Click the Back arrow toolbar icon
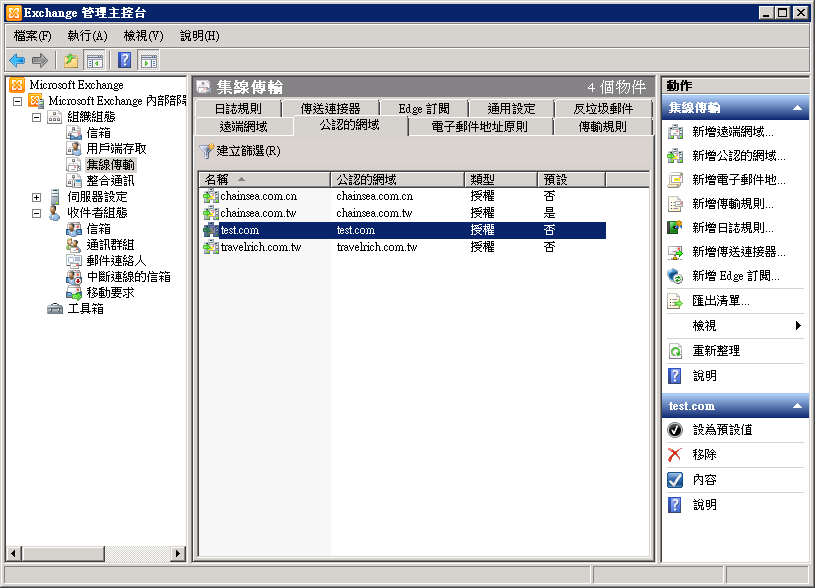 (x=17, y=61)
